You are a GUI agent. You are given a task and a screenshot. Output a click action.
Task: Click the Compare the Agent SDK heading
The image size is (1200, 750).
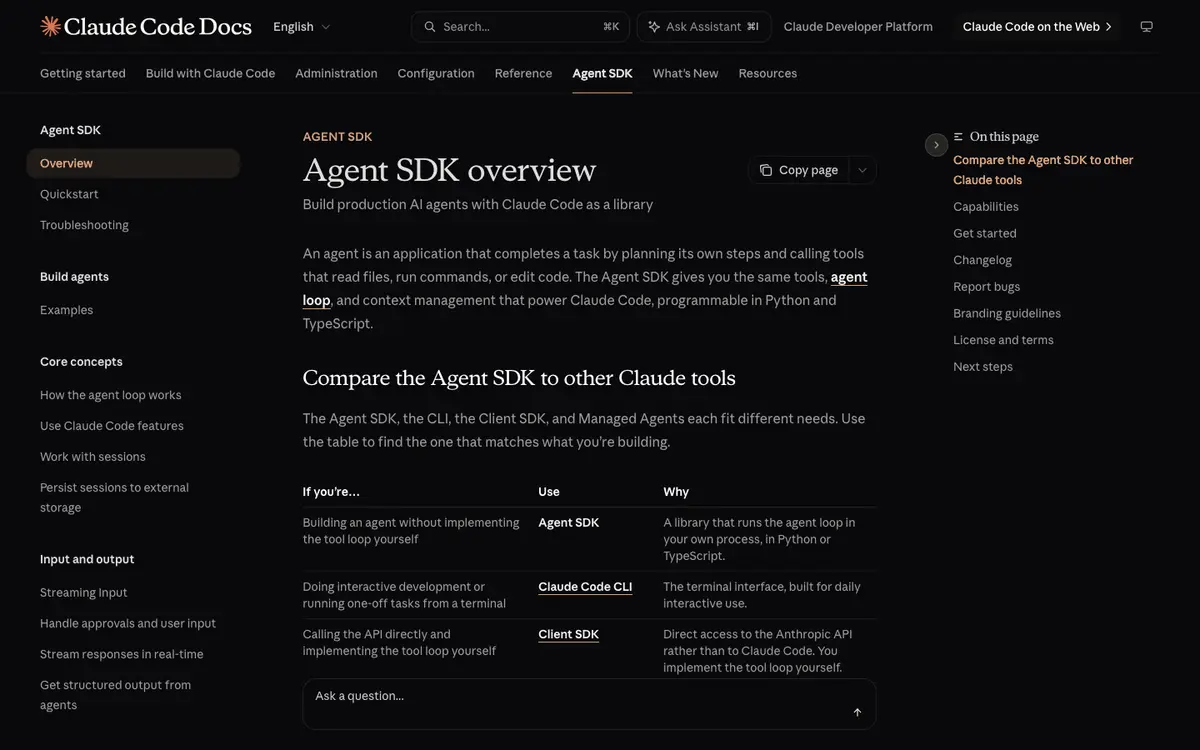(519, 378)
